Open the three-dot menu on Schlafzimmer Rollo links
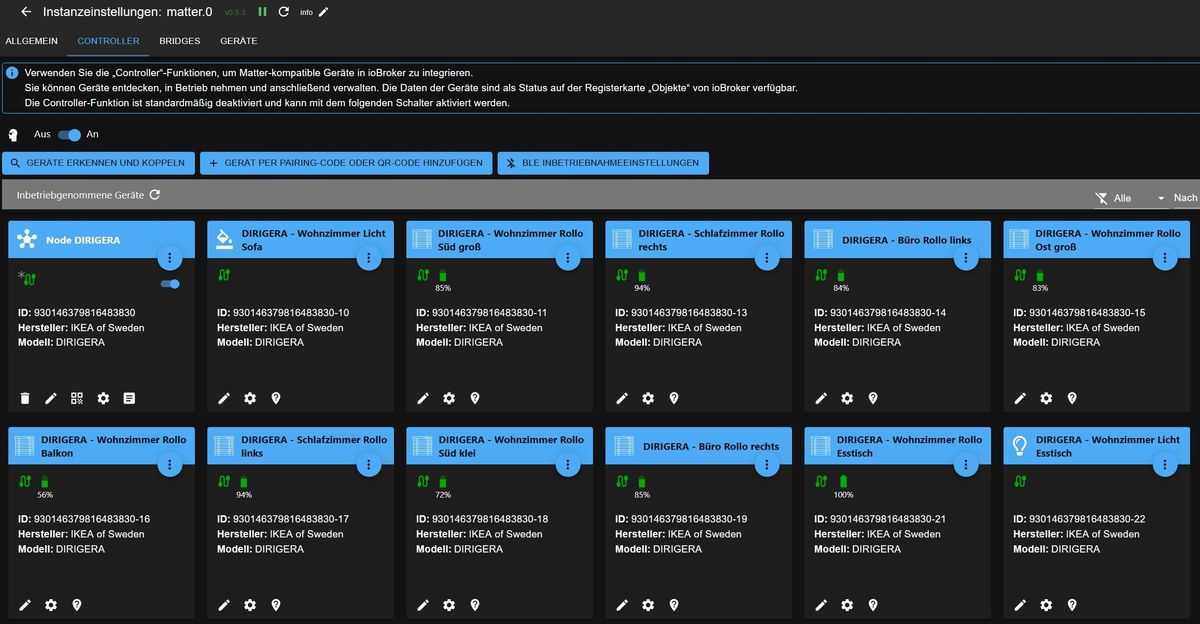Screen dimensions: 1200x624 [x=369, y=465]
